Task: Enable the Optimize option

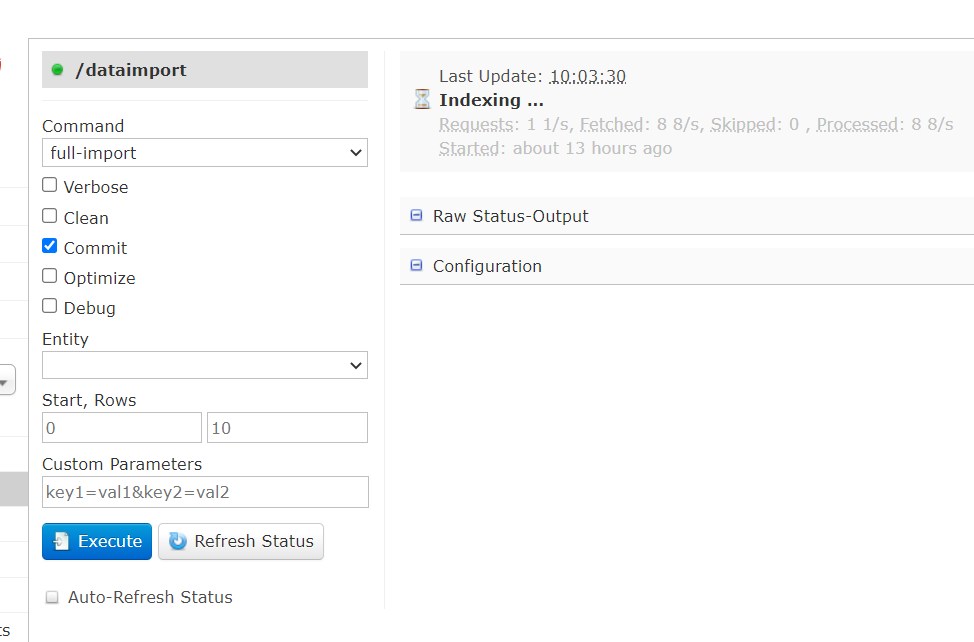Action: [50, 276]
